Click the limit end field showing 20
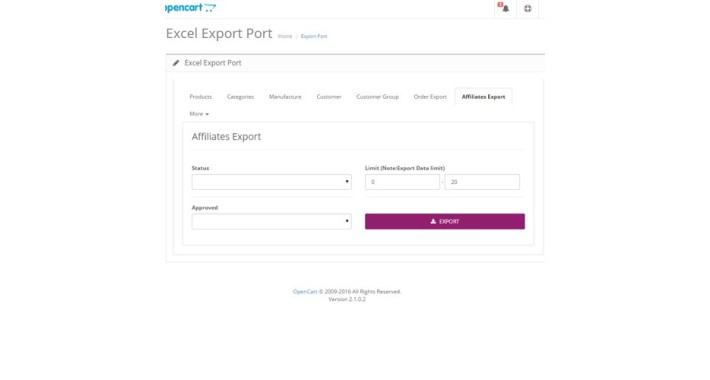The image size is (710, 380). pyautogui.click(x=482, y=182)
